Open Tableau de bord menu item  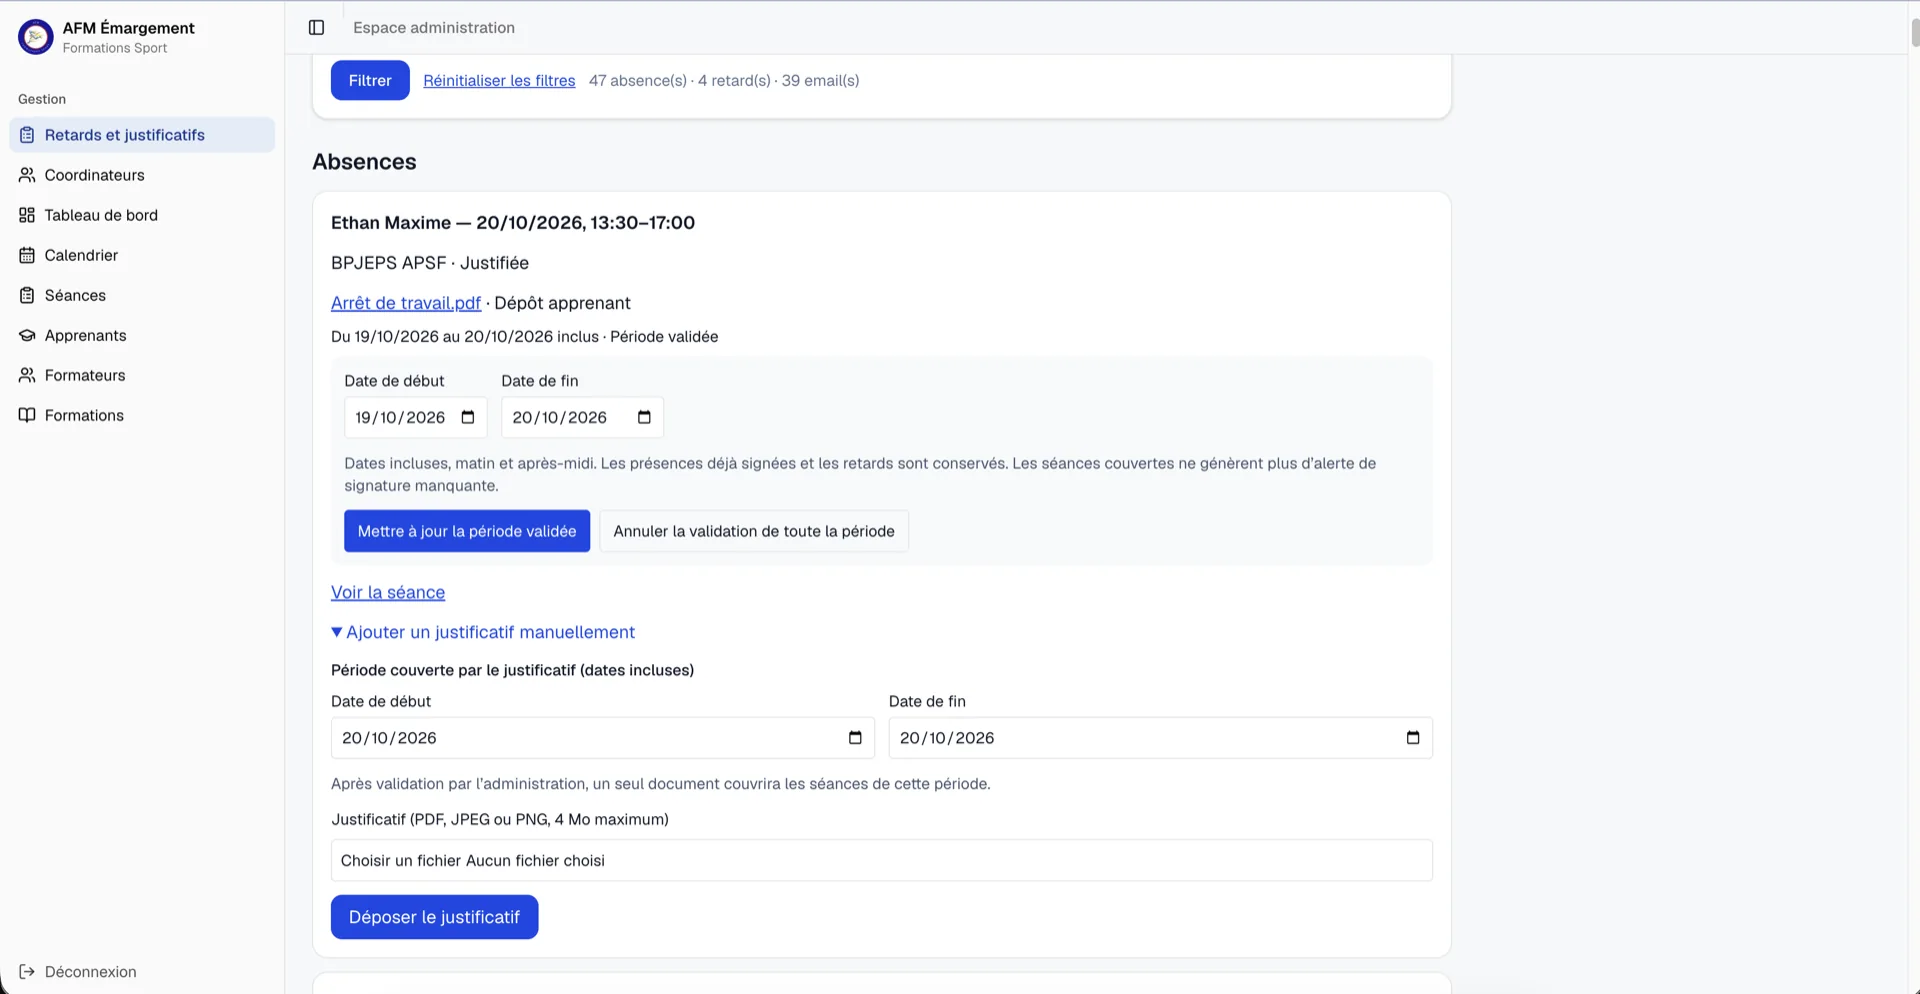(142, 215)
